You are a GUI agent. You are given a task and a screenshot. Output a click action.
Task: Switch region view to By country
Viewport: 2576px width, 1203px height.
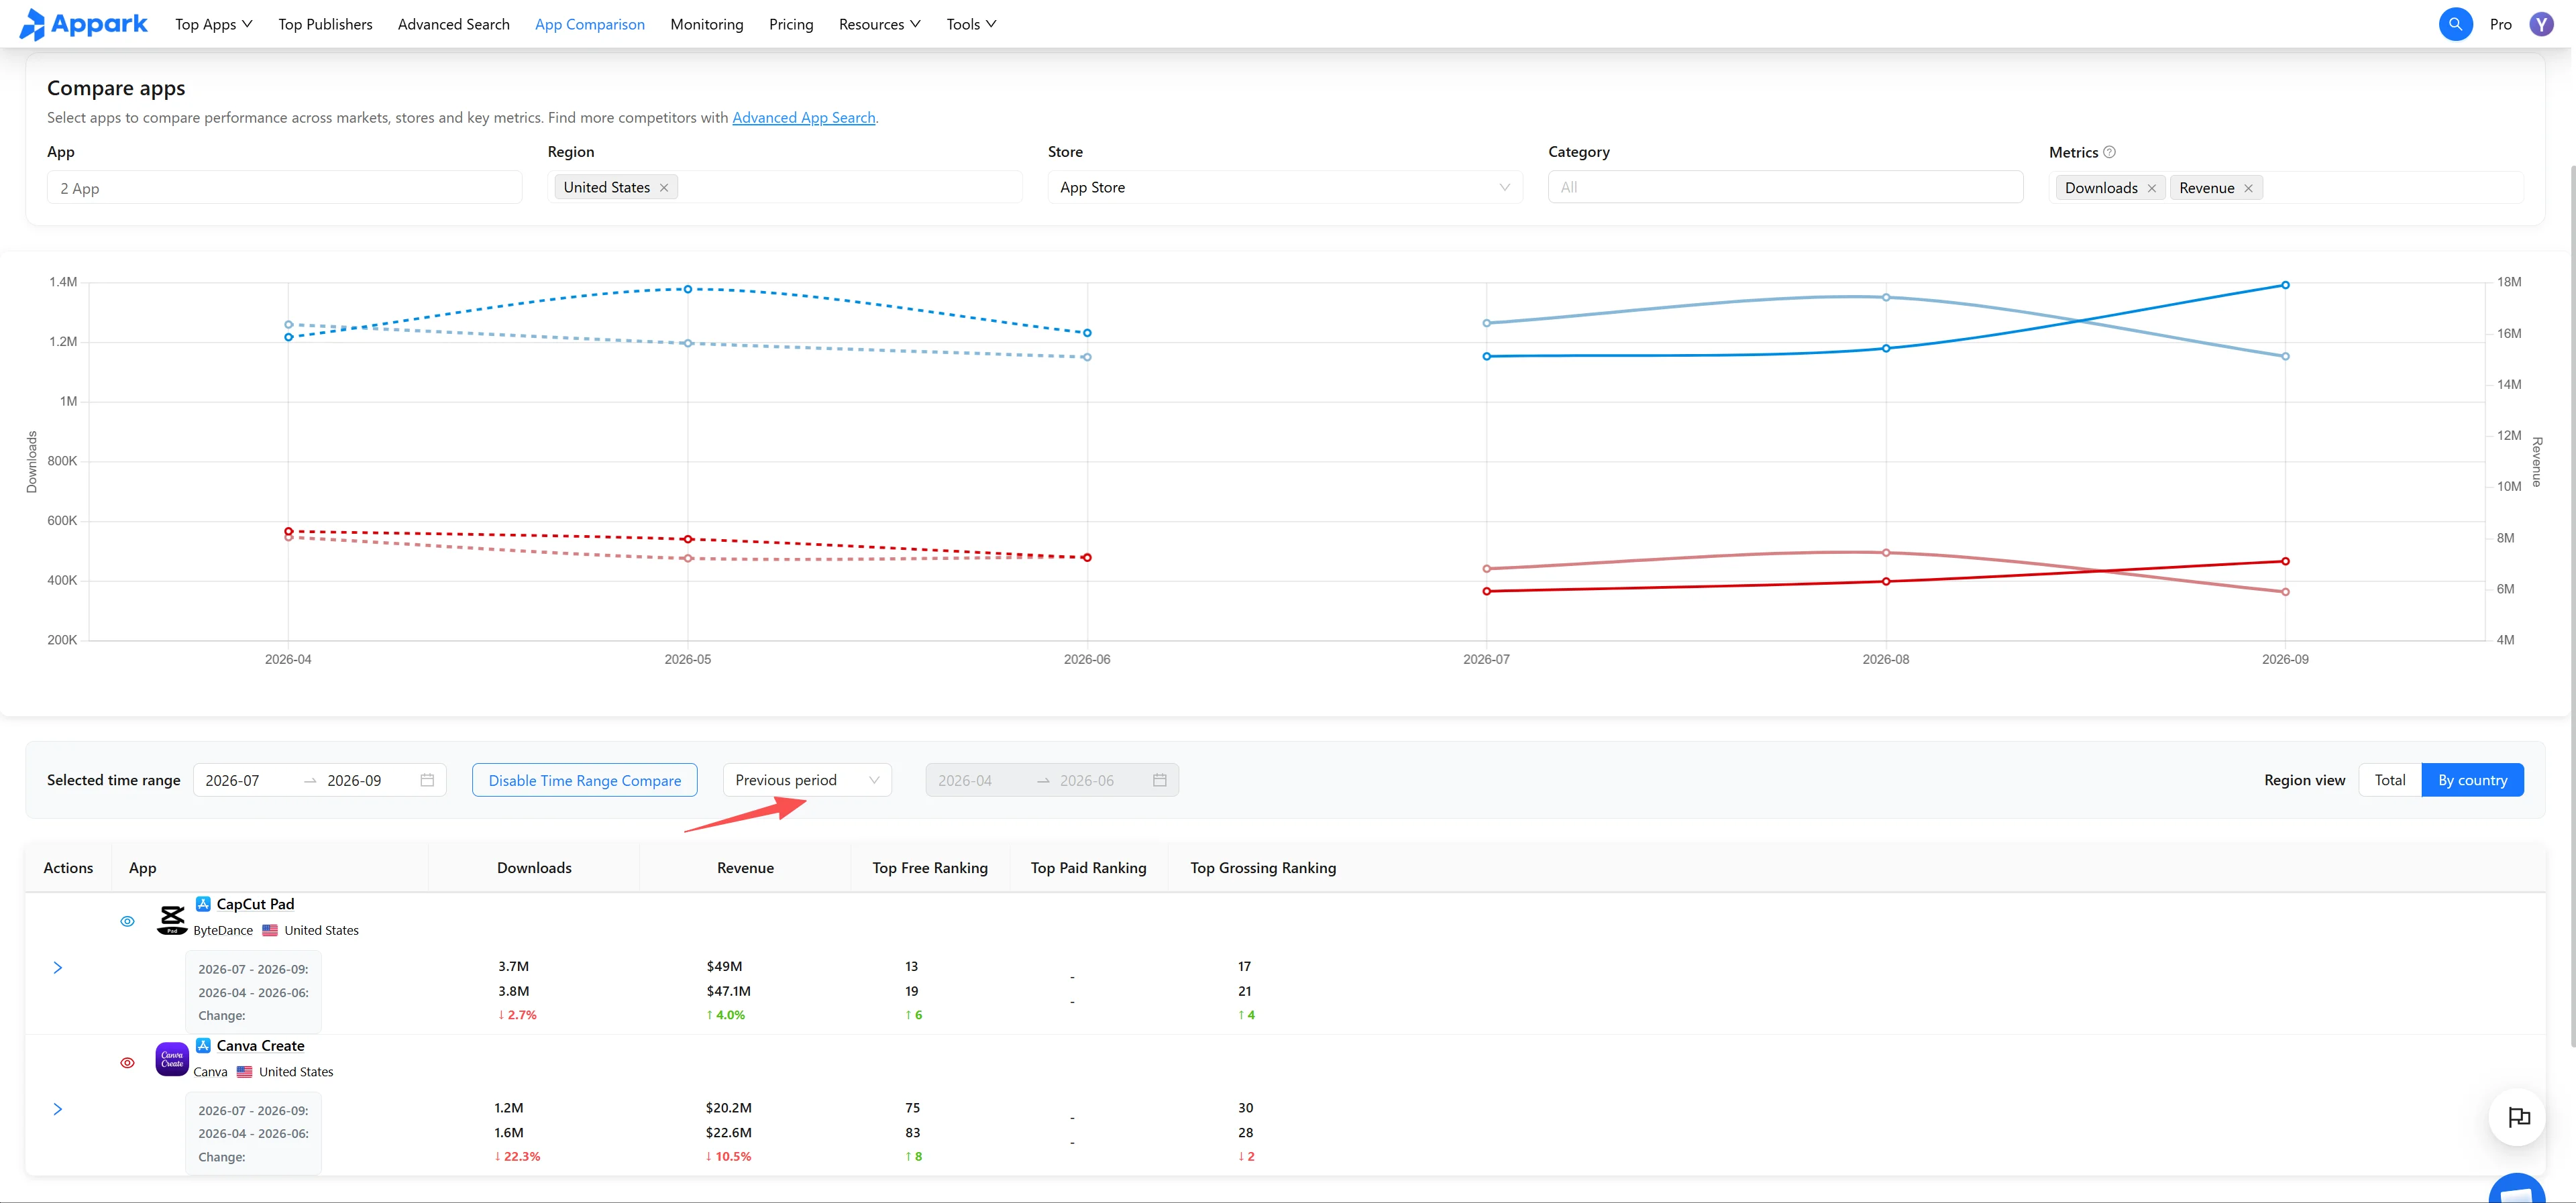tap(2472, 780)
